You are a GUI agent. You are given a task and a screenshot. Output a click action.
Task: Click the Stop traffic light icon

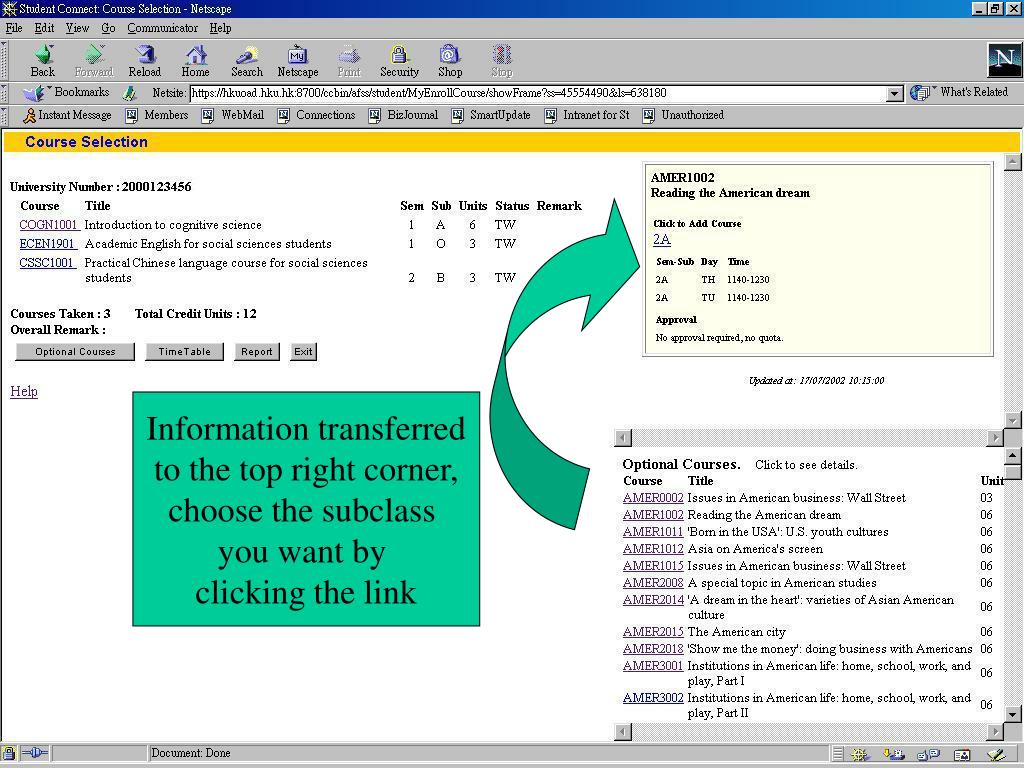tap(502, 61)
